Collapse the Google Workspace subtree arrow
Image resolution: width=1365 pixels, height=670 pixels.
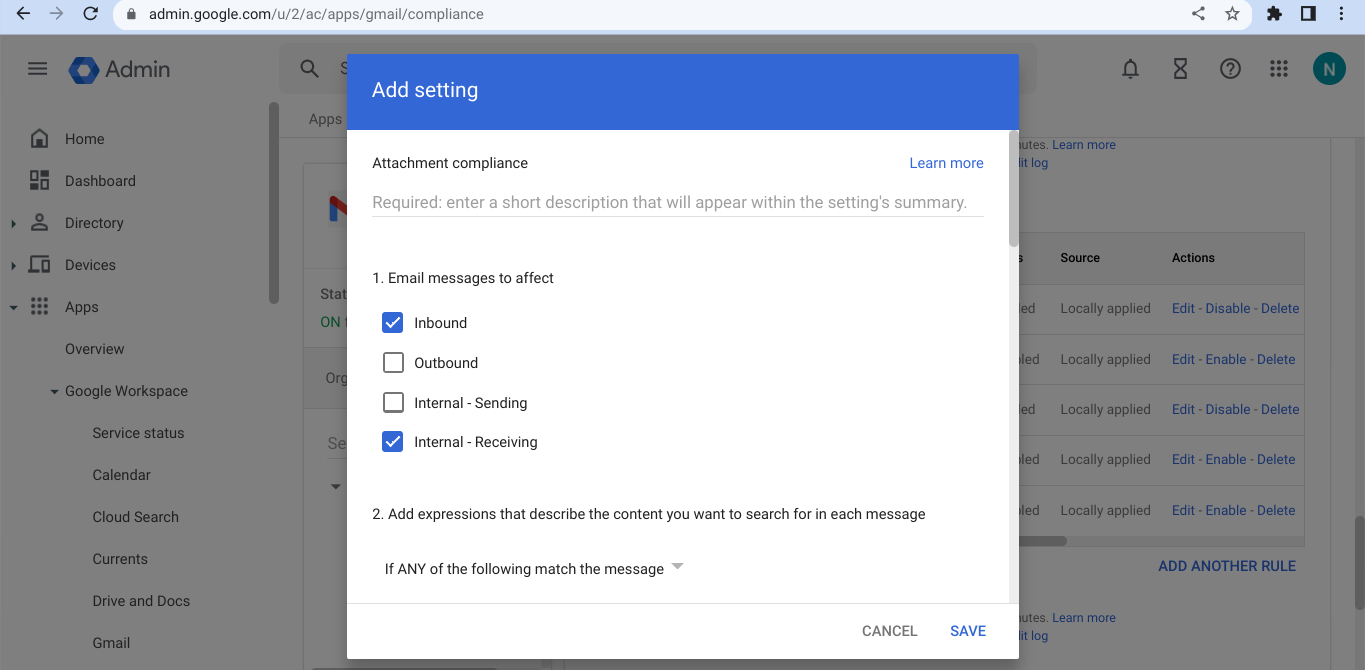point(54,392)
